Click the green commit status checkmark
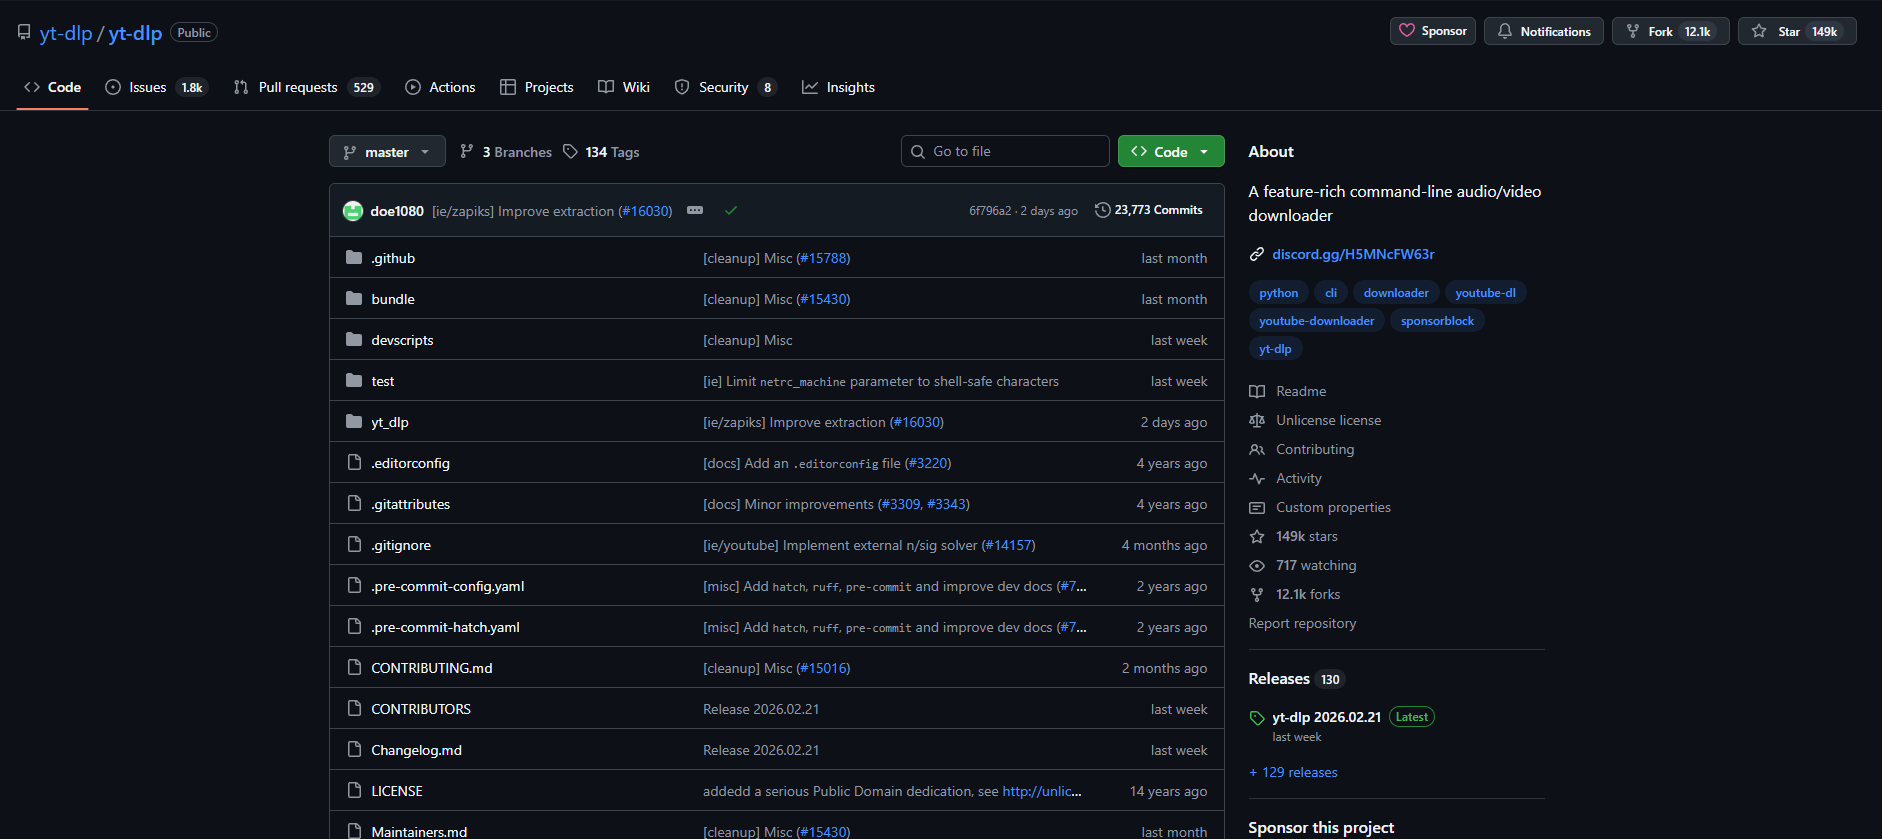 (731, 211)
